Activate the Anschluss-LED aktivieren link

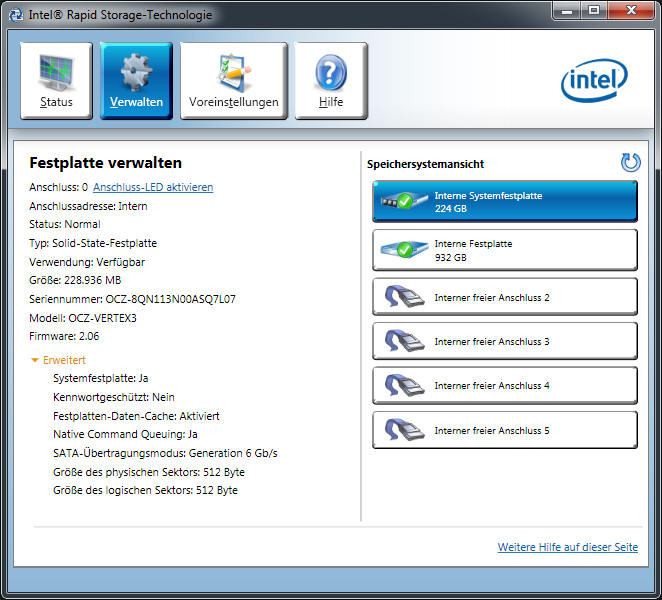tap(153, 187)
